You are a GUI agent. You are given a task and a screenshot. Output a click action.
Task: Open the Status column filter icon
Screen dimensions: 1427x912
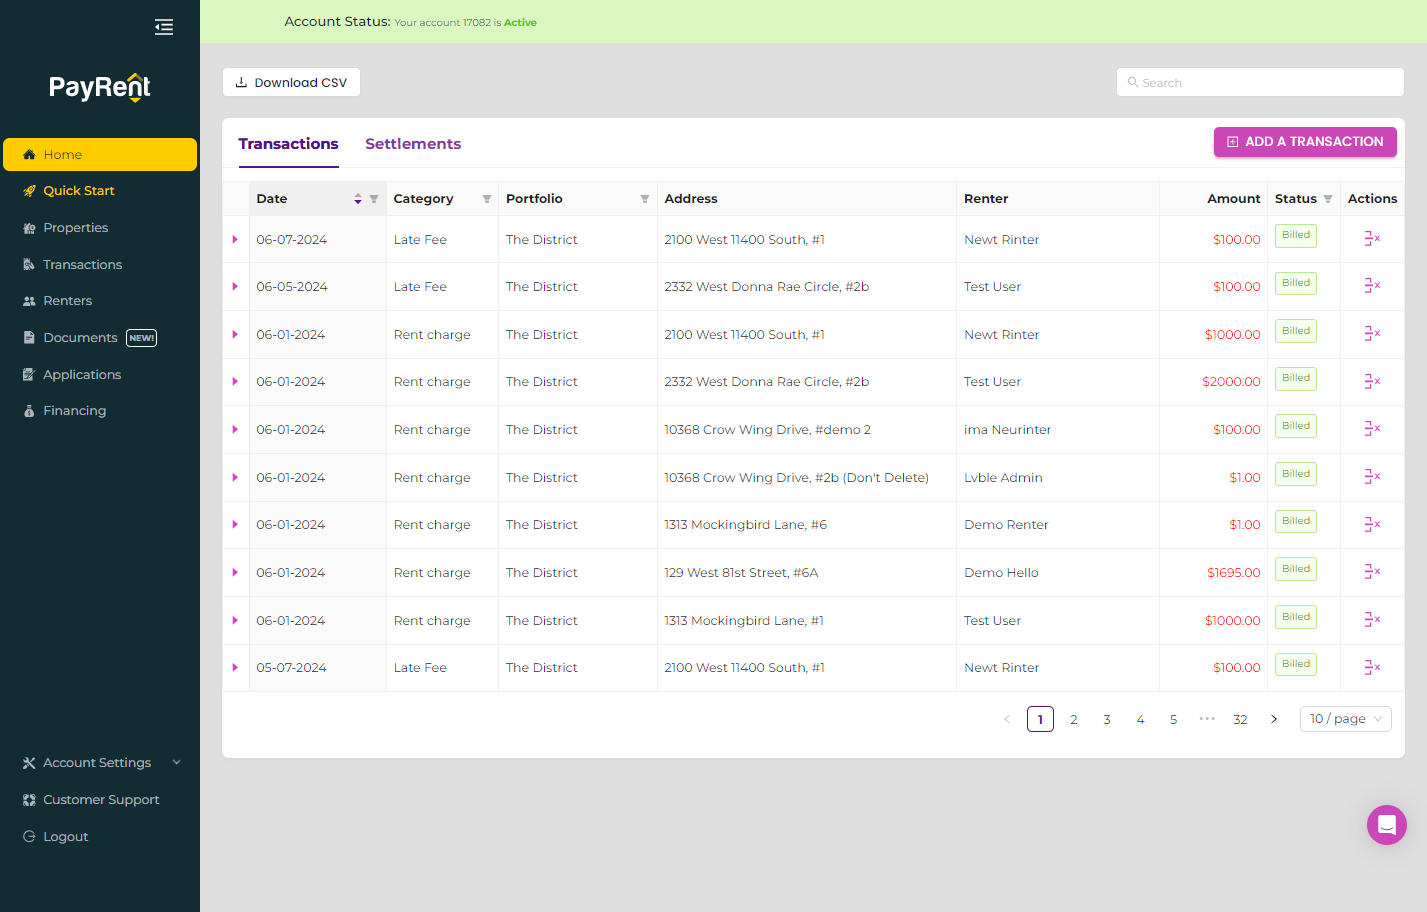[x=1328, y=199]
